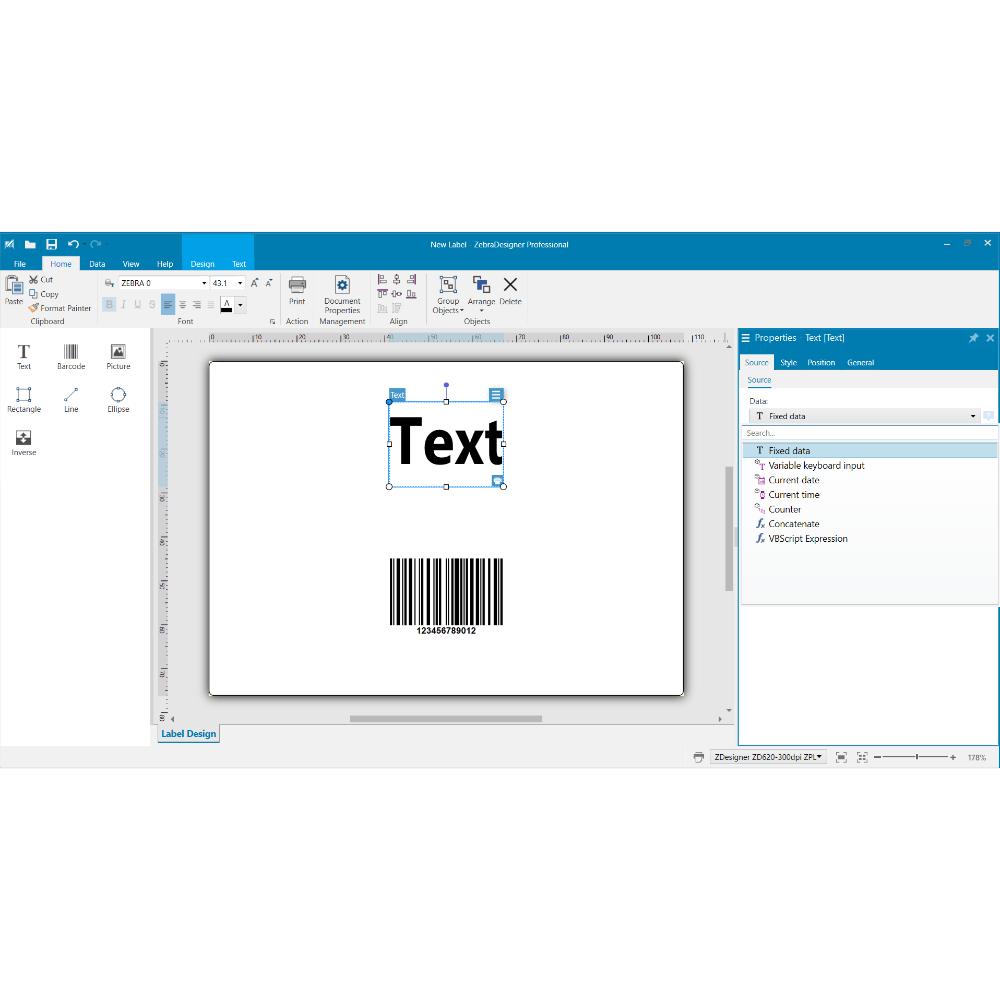Screen dimensions: 1000x1000
Task: Click the Save icon in title bar
Action: 52,244
